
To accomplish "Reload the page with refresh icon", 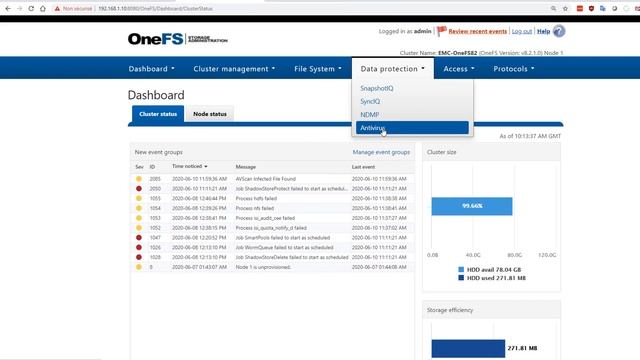I will (31, 9).
